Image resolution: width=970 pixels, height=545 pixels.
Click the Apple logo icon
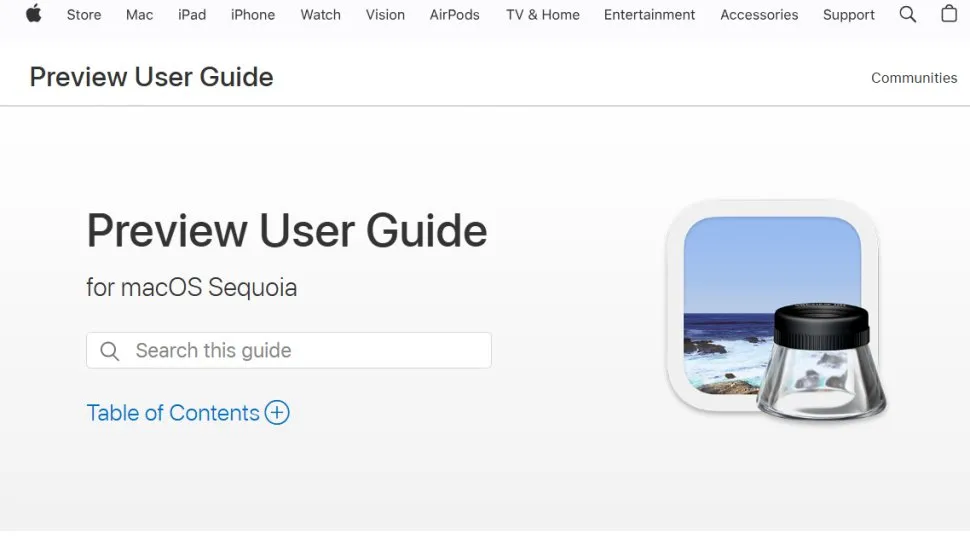pos(34,14)
